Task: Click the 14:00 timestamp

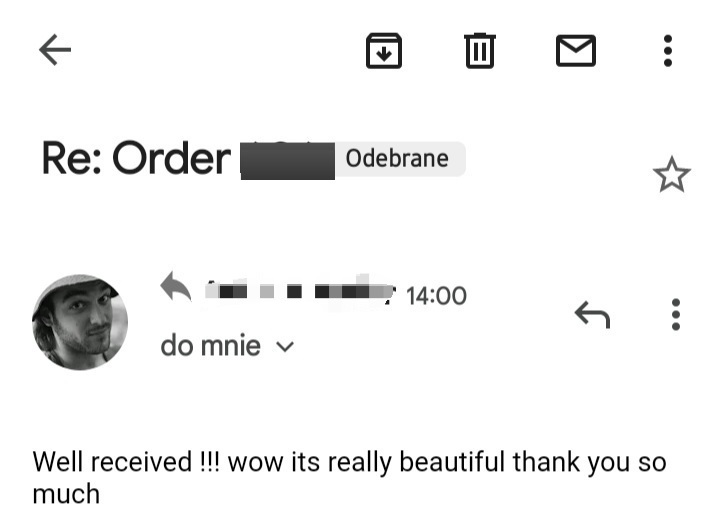Action: pyautogui.click(x=437, y=296)
